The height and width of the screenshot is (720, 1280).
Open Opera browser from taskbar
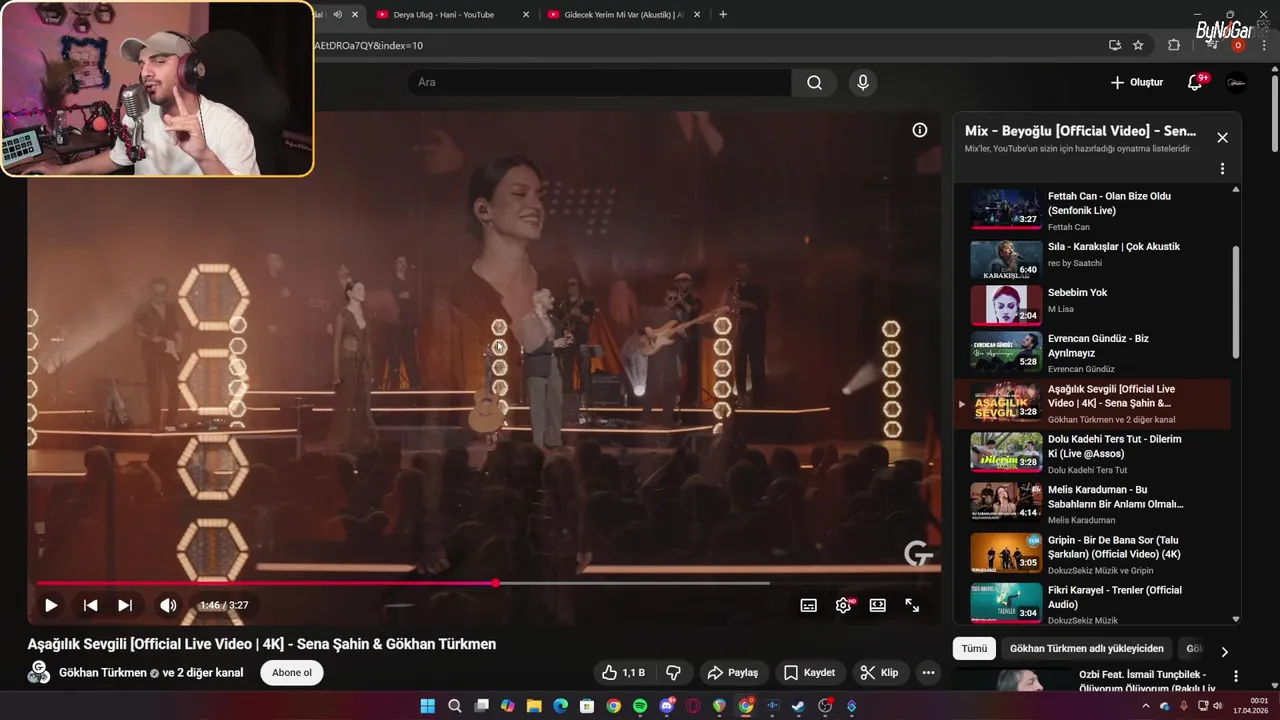(693, 706)
